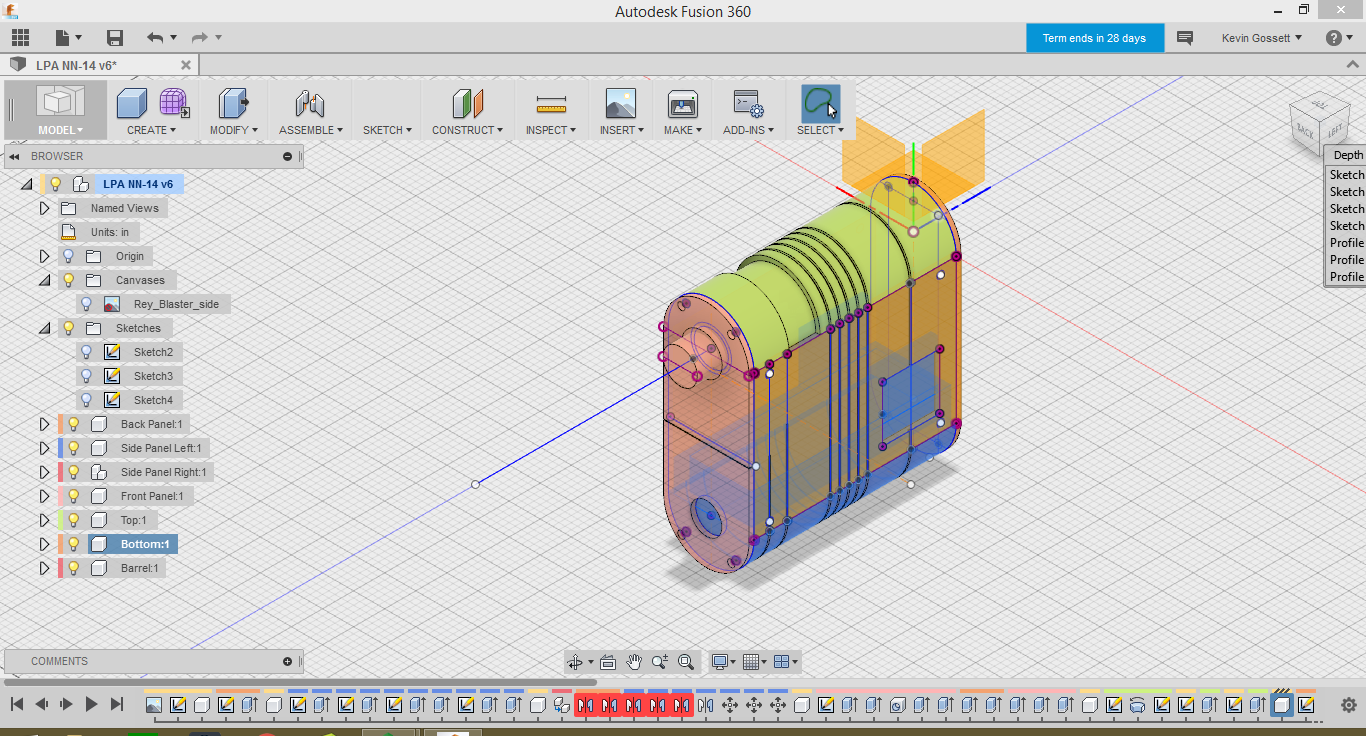
Task: Click the Select tool icon
Action: coord(820,103)
